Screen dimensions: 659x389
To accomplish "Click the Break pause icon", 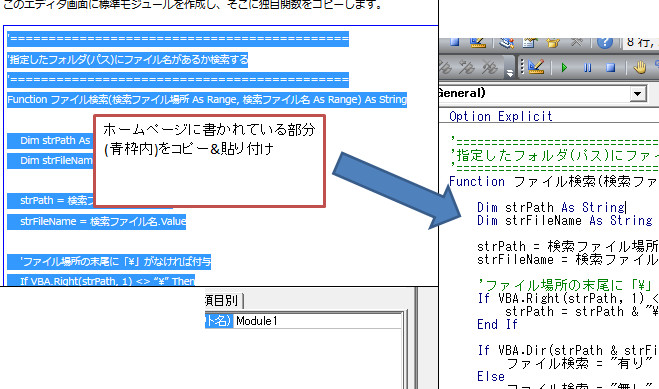I will tap(588, 68).
